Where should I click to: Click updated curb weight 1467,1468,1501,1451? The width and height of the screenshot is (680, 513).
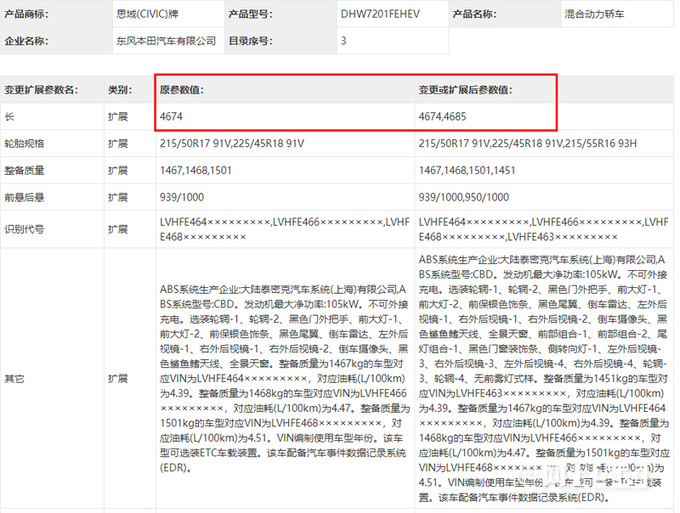click(x=467, y=170)
